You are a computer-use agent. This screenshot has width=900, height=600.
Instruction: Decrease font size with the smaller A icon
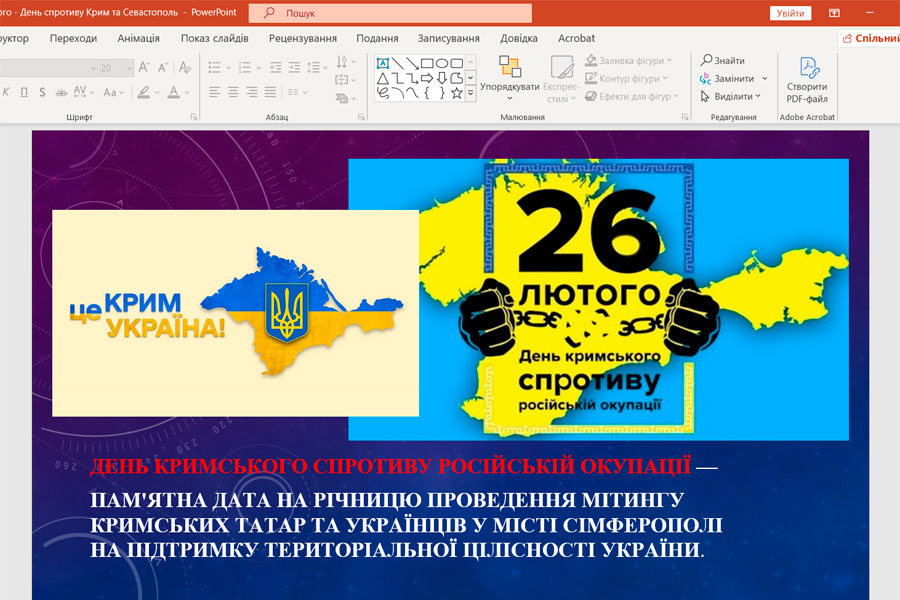(x=163, y=68)
